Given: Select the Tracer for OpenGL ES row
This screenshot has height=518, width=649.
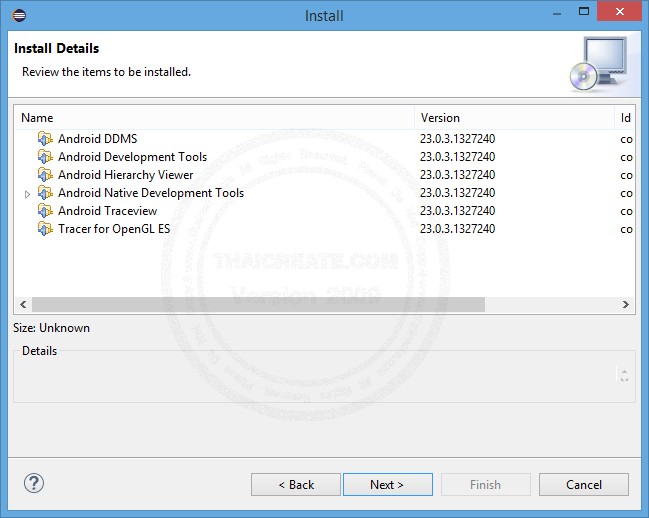Looking at the screenshot, I should tap(324, 229).
